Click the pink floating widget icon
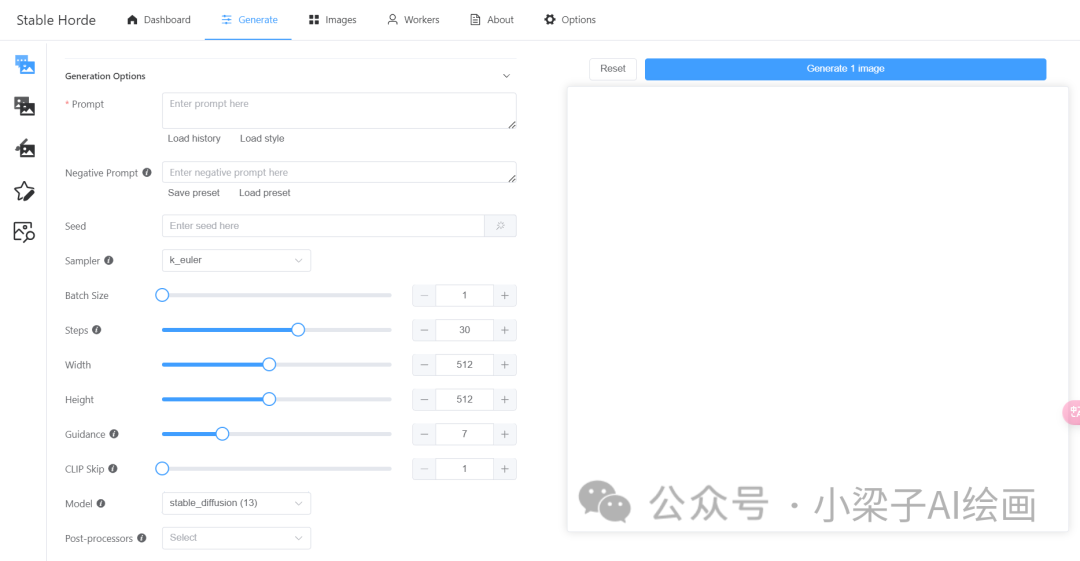1080x561 pixels. click(x=1072, y=412)
